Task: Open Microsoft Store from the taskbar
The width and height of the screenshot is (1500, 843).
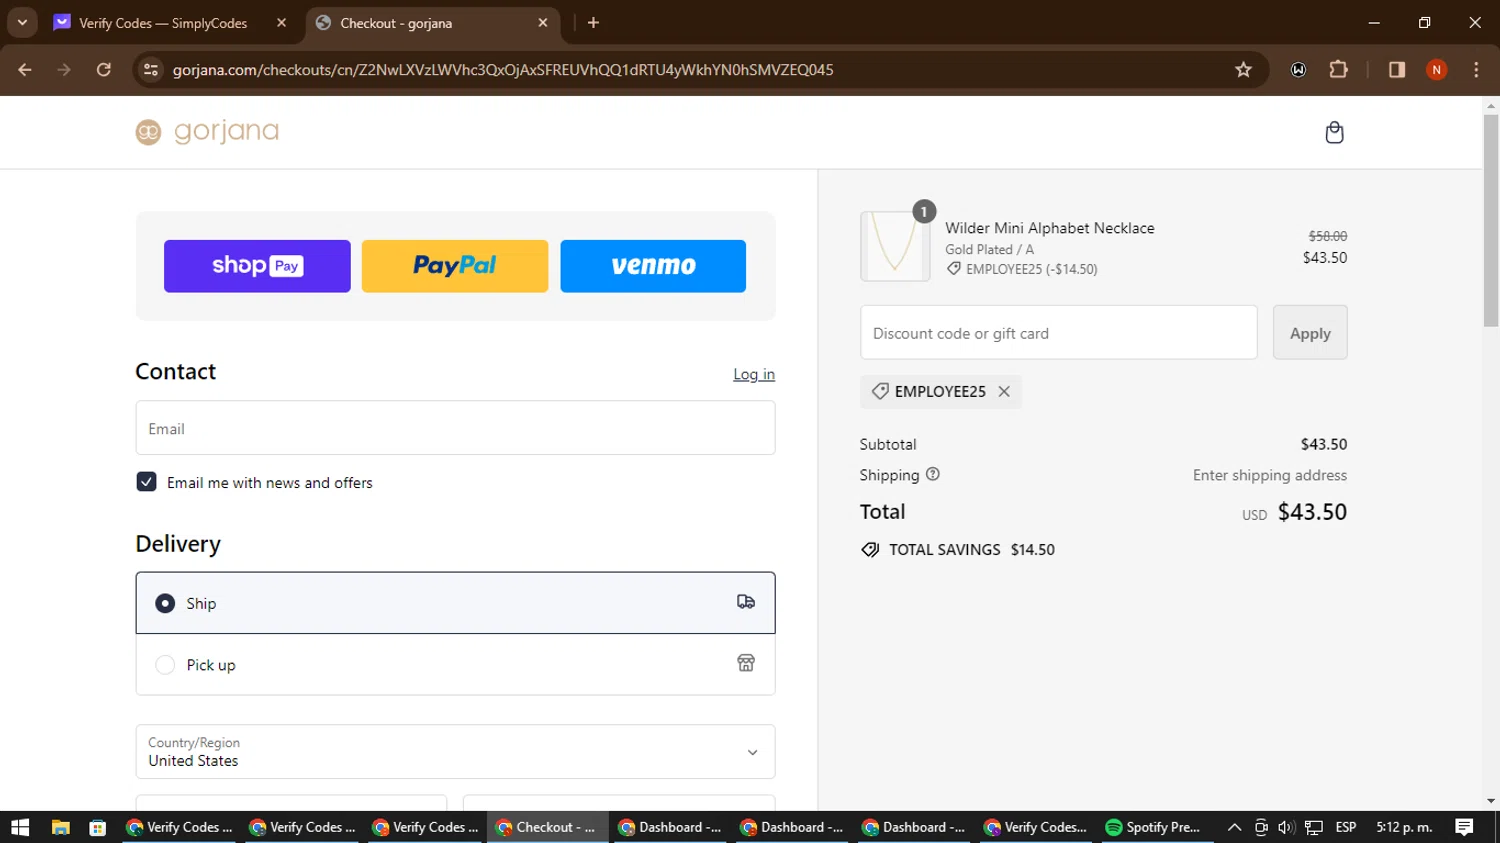Action: point(97,827)
